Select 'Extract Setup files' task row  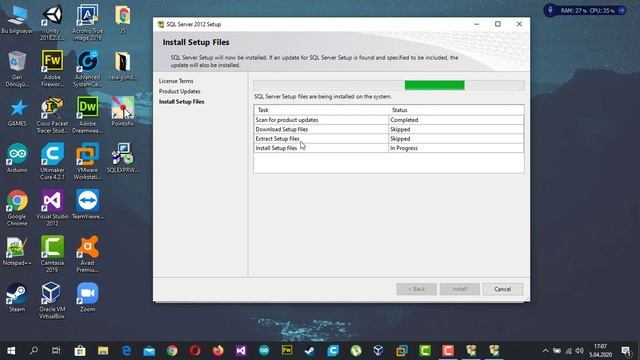point(389,139)
